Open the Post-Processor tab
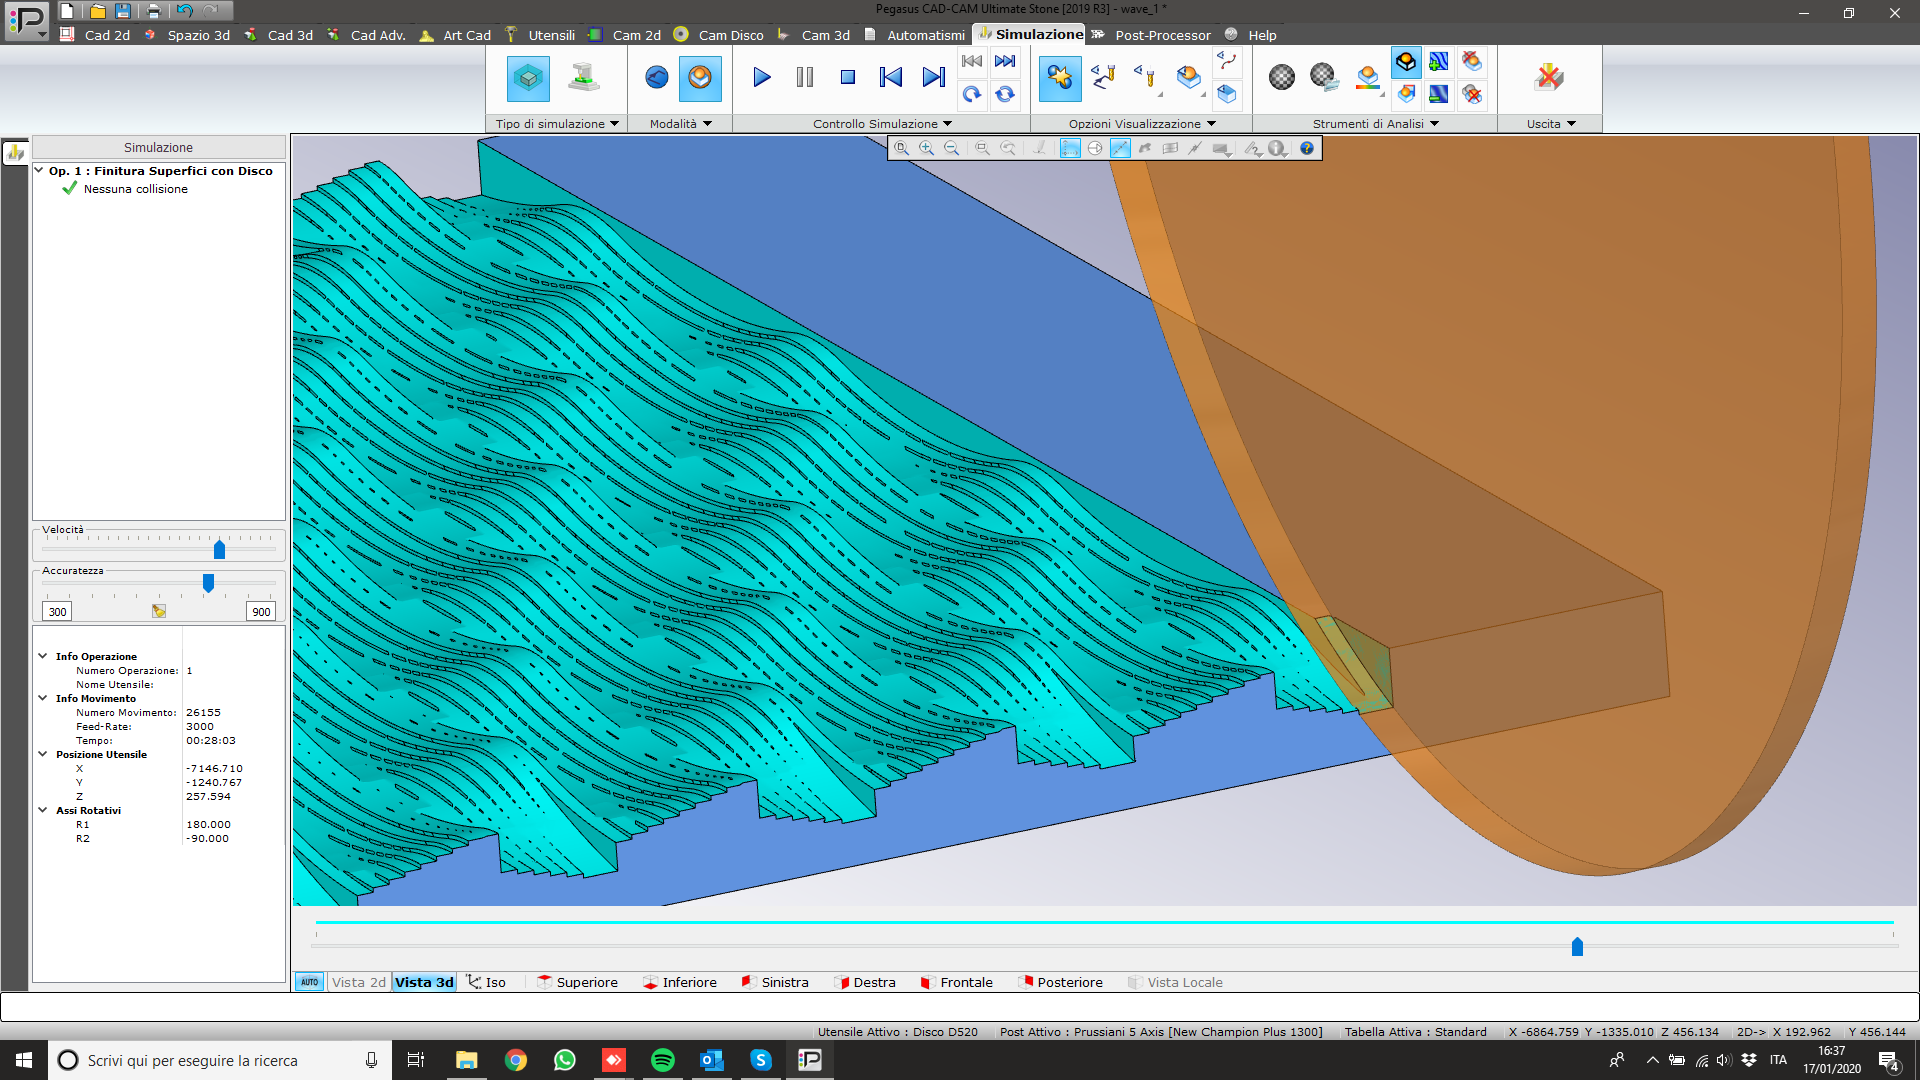The width and height of the screenshot is (1920, 1080). tap(1151, 35)
